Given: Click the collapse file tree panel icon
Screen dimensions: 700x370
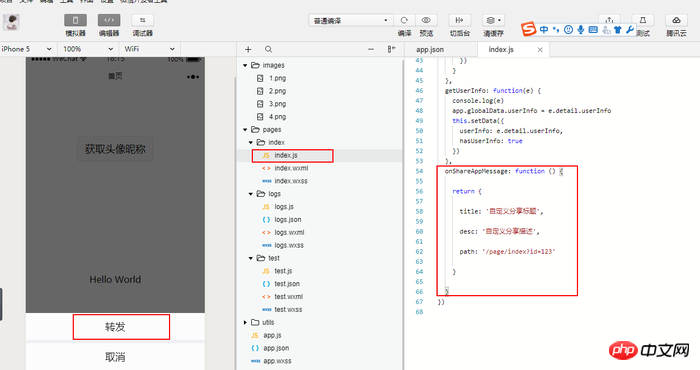Looking at the screenshot, I should [x=392, y=50].
